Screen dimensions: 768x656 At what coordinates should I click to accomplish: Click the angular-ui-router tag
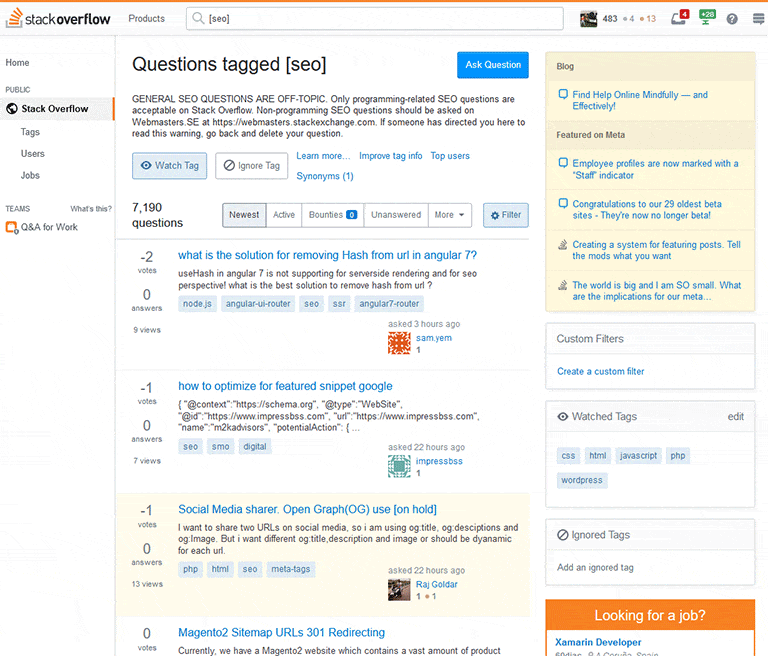[258, 304]
